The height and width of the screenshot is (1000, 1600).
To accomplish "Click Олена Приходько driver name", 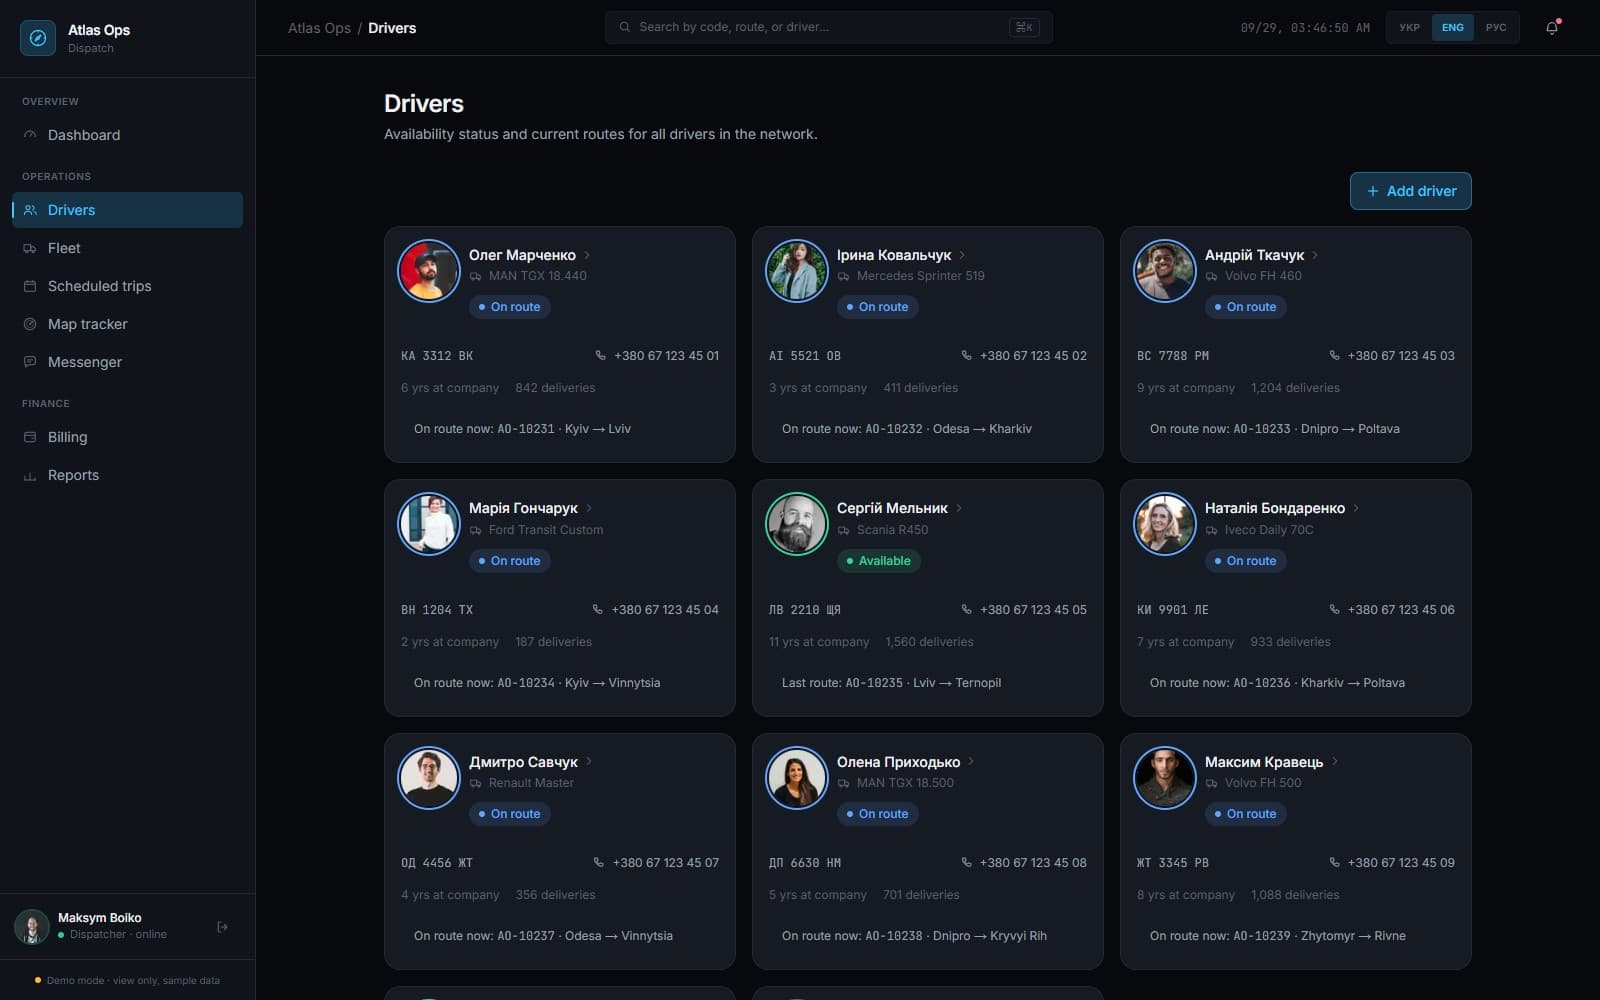I will click(898, 762).
